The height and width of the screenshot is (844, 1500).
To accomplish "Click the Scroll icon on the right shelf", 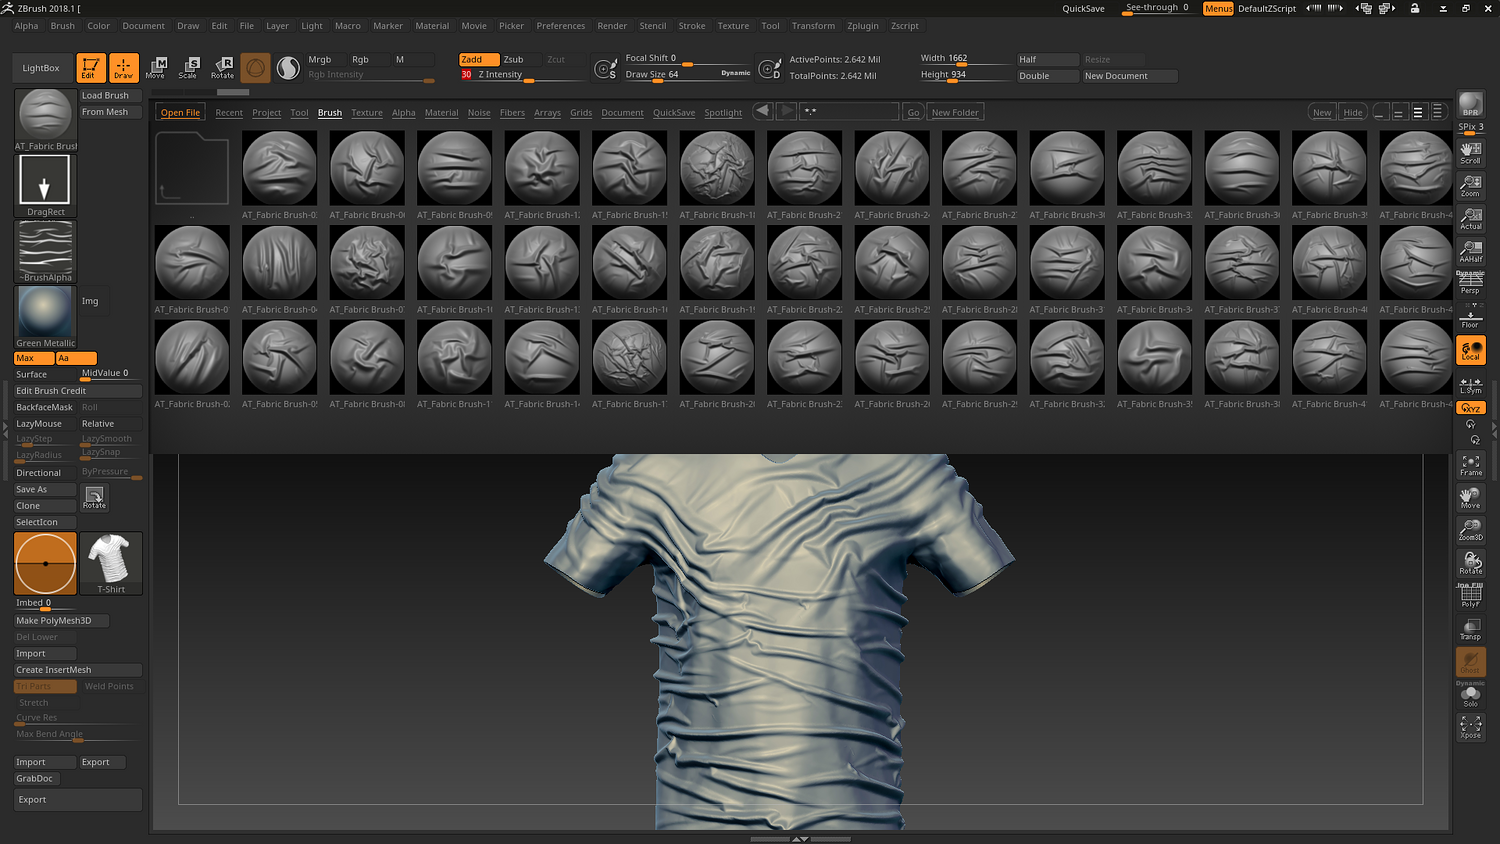I will (1471, 152).
